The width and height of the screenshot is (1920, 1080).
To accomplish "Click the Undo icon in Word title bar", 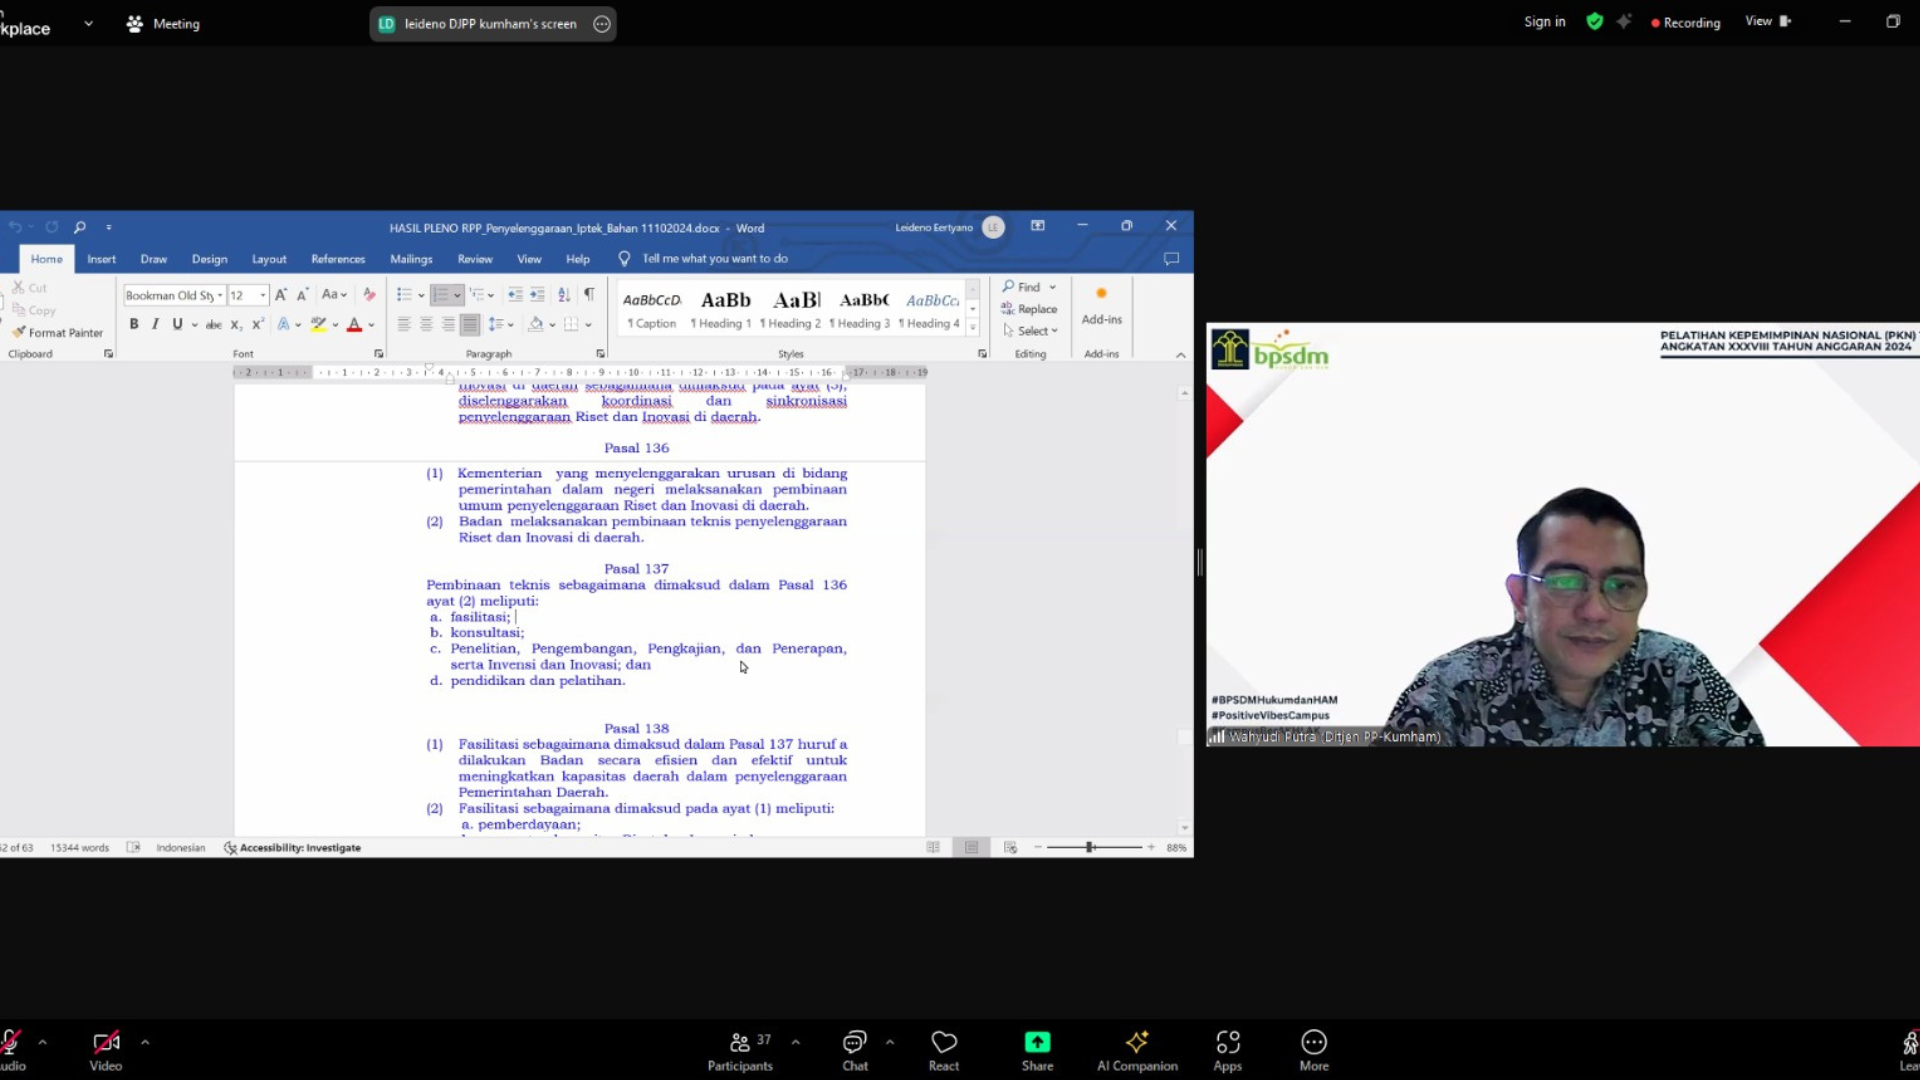I will (x=15, y=227).
